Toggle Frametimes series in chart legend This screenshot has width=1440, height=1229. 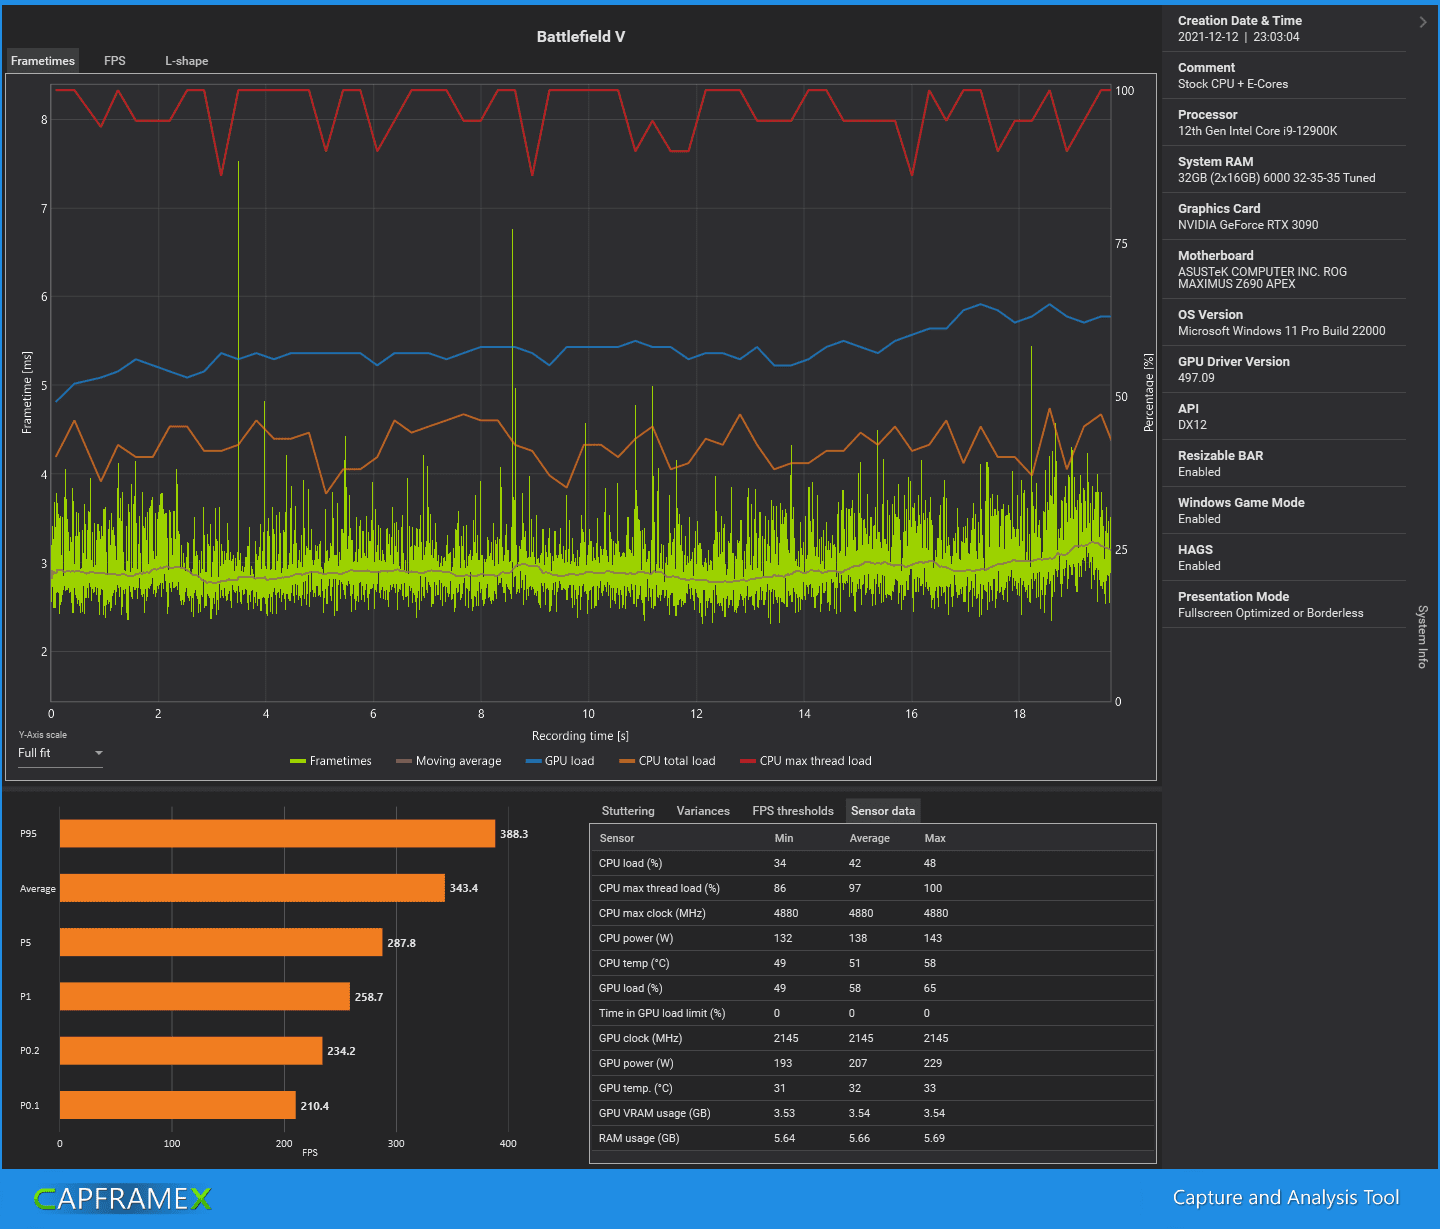331,761
